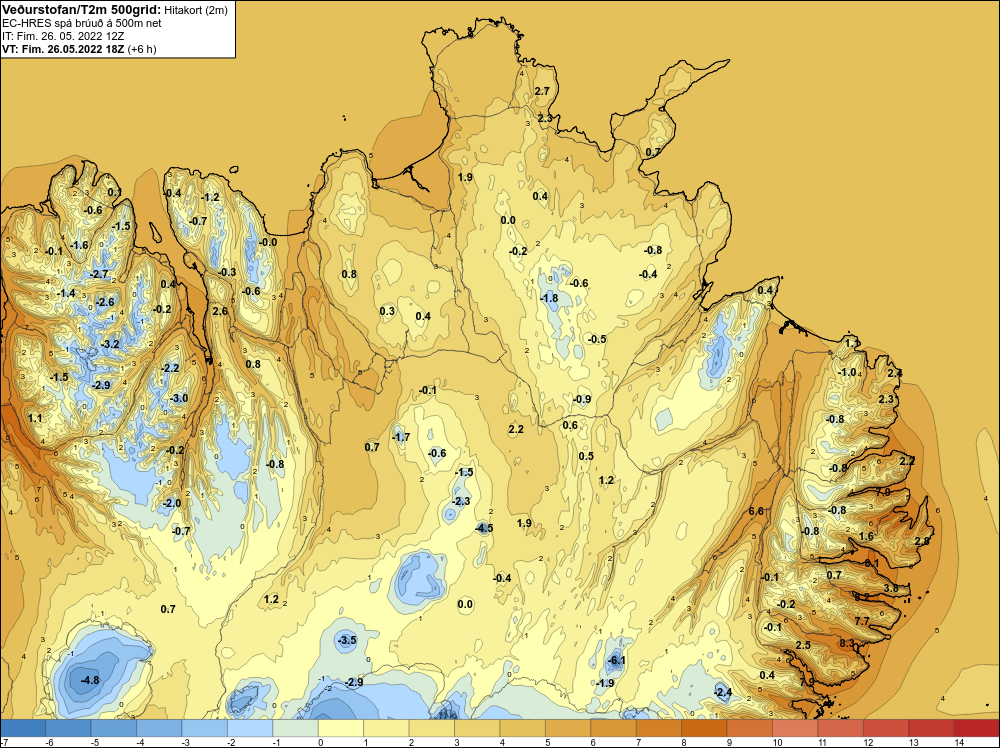Click legend swatch between 8 and 9

point(704,727)
